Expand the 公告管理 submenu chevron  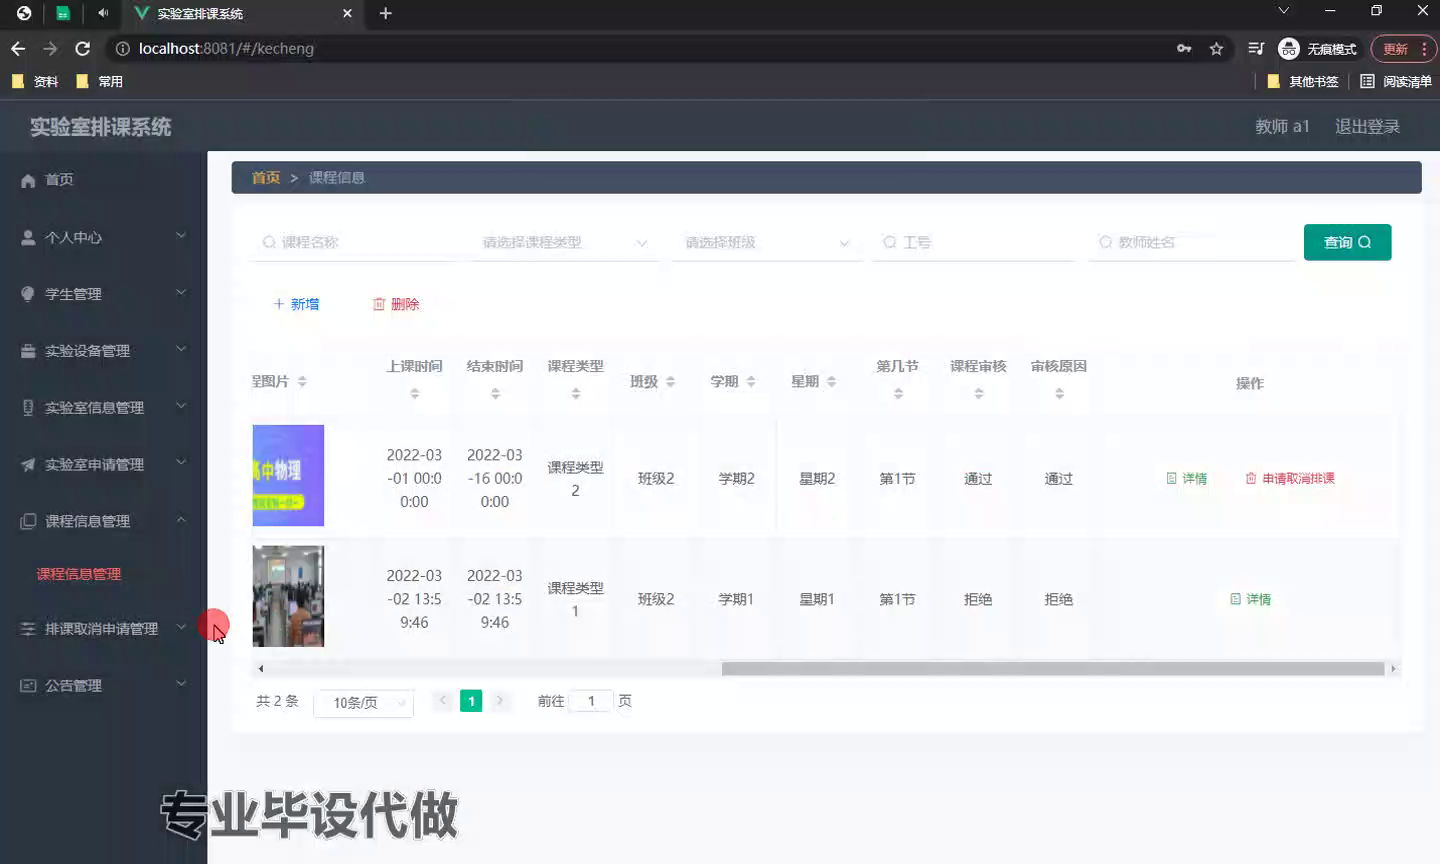pyautogui.click(x=181, y=684)
